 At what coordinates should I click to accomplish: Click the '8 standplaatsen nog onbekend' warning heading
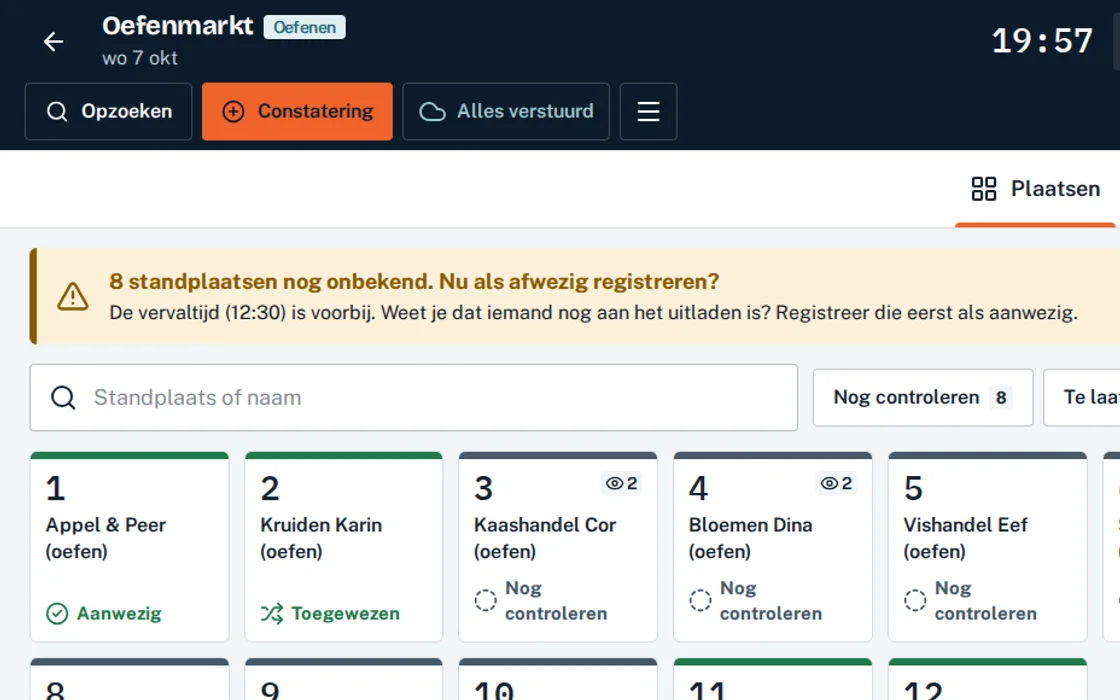click(414, 281)
